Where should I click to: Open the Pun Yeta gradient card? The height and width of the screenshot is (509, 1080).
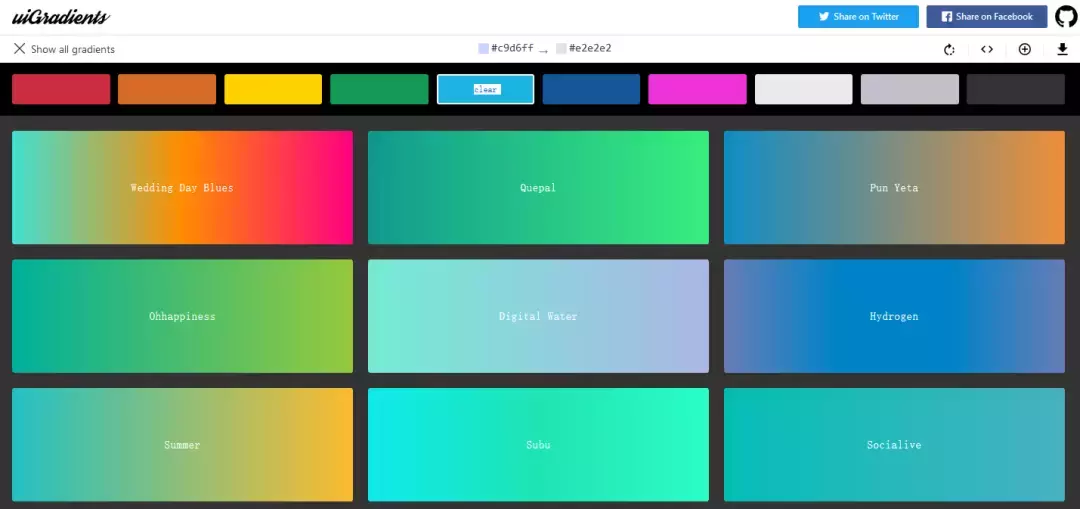click(894, 187)
